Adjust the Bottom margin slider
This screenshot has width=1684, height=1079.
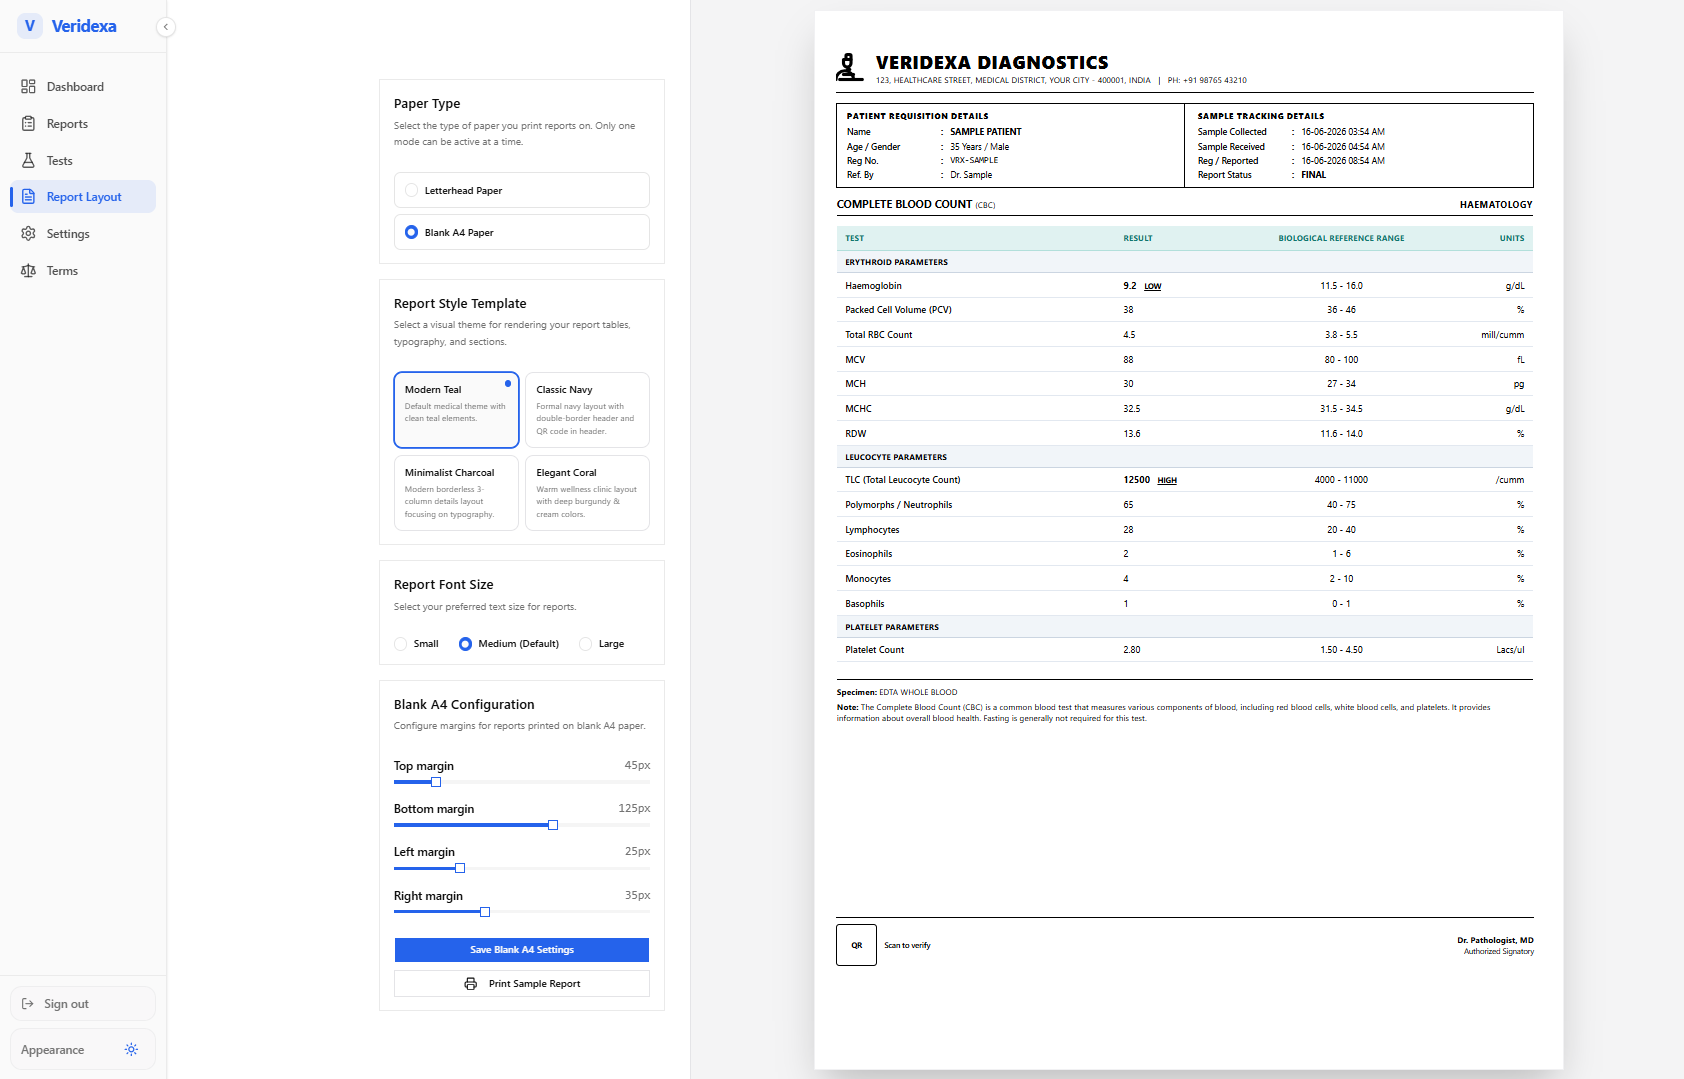pos(553,825)
